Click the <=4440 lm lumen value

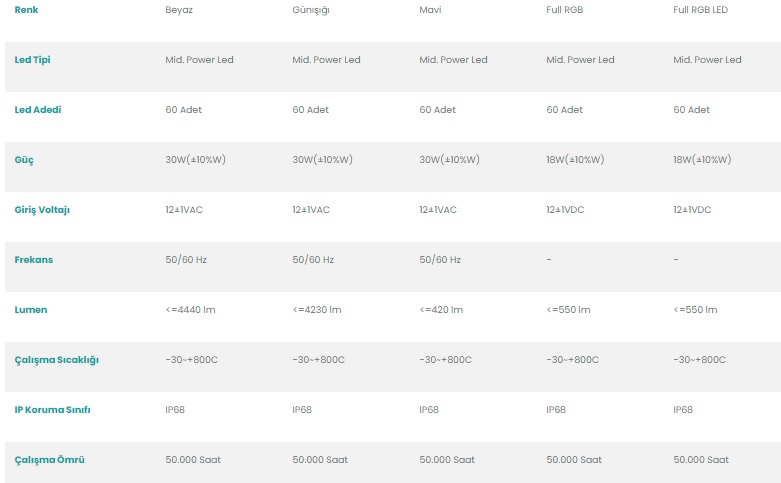tap(190, 310)
